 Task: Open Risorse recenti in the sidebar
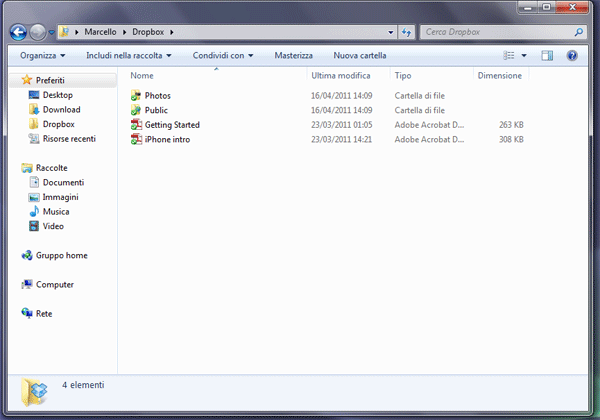click(69, 138)
